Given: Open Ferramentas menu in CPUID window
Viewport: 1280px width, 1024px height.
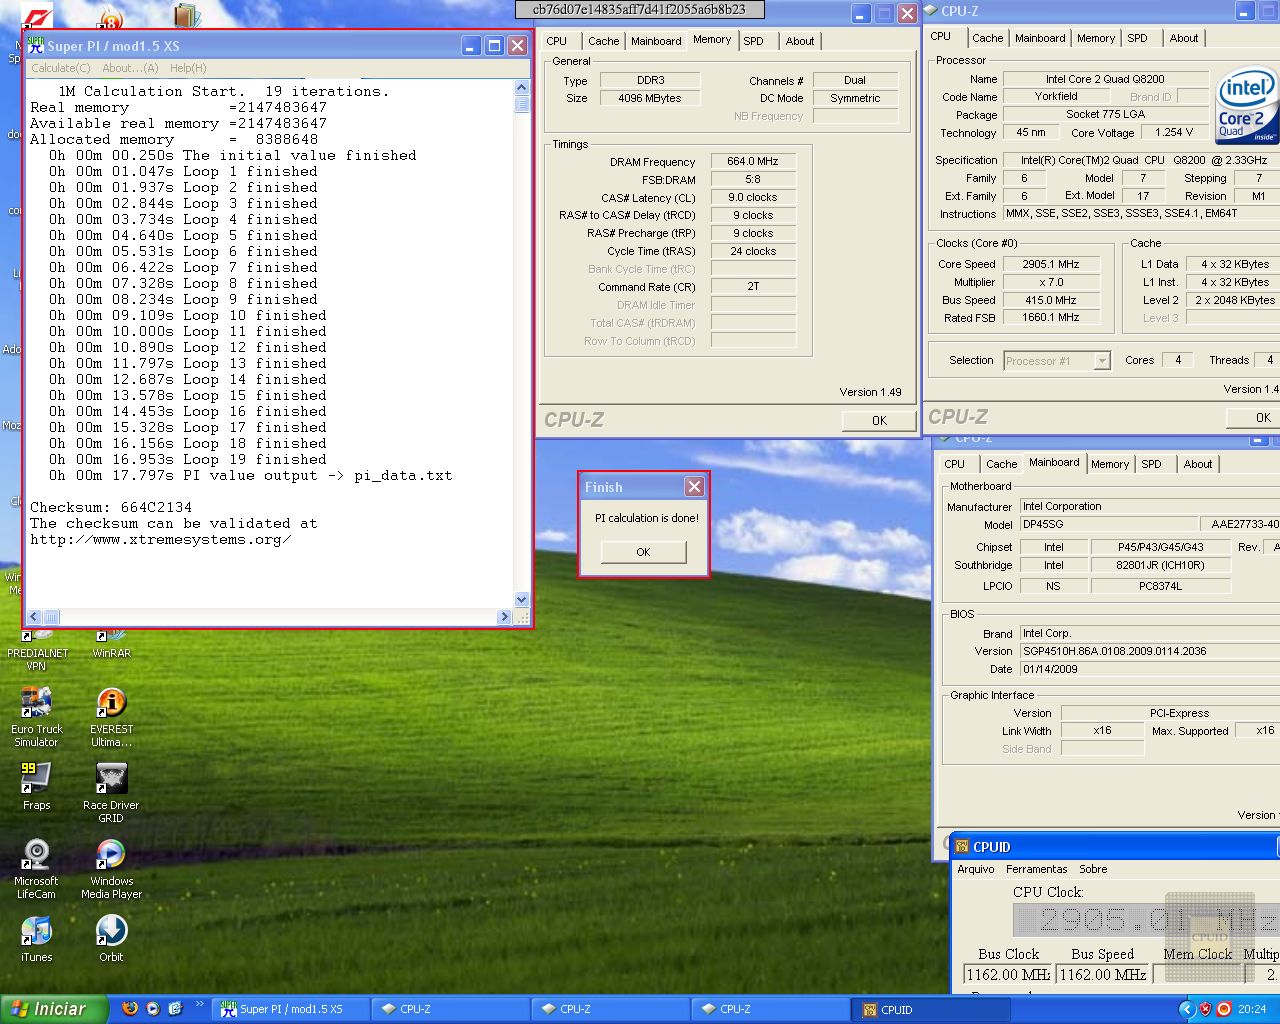Looking at the screenshot, I should point(1036,869).
